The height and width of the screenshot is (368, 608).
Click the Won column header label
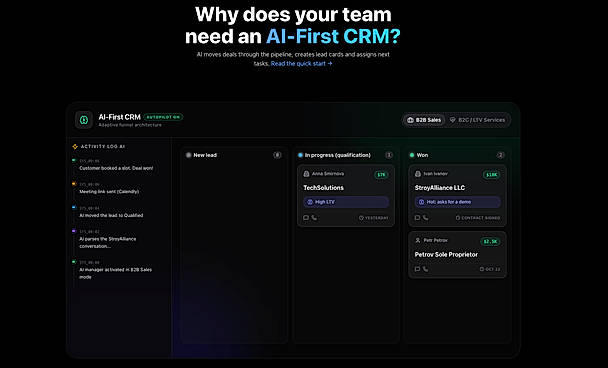click(x=422, y=155)
